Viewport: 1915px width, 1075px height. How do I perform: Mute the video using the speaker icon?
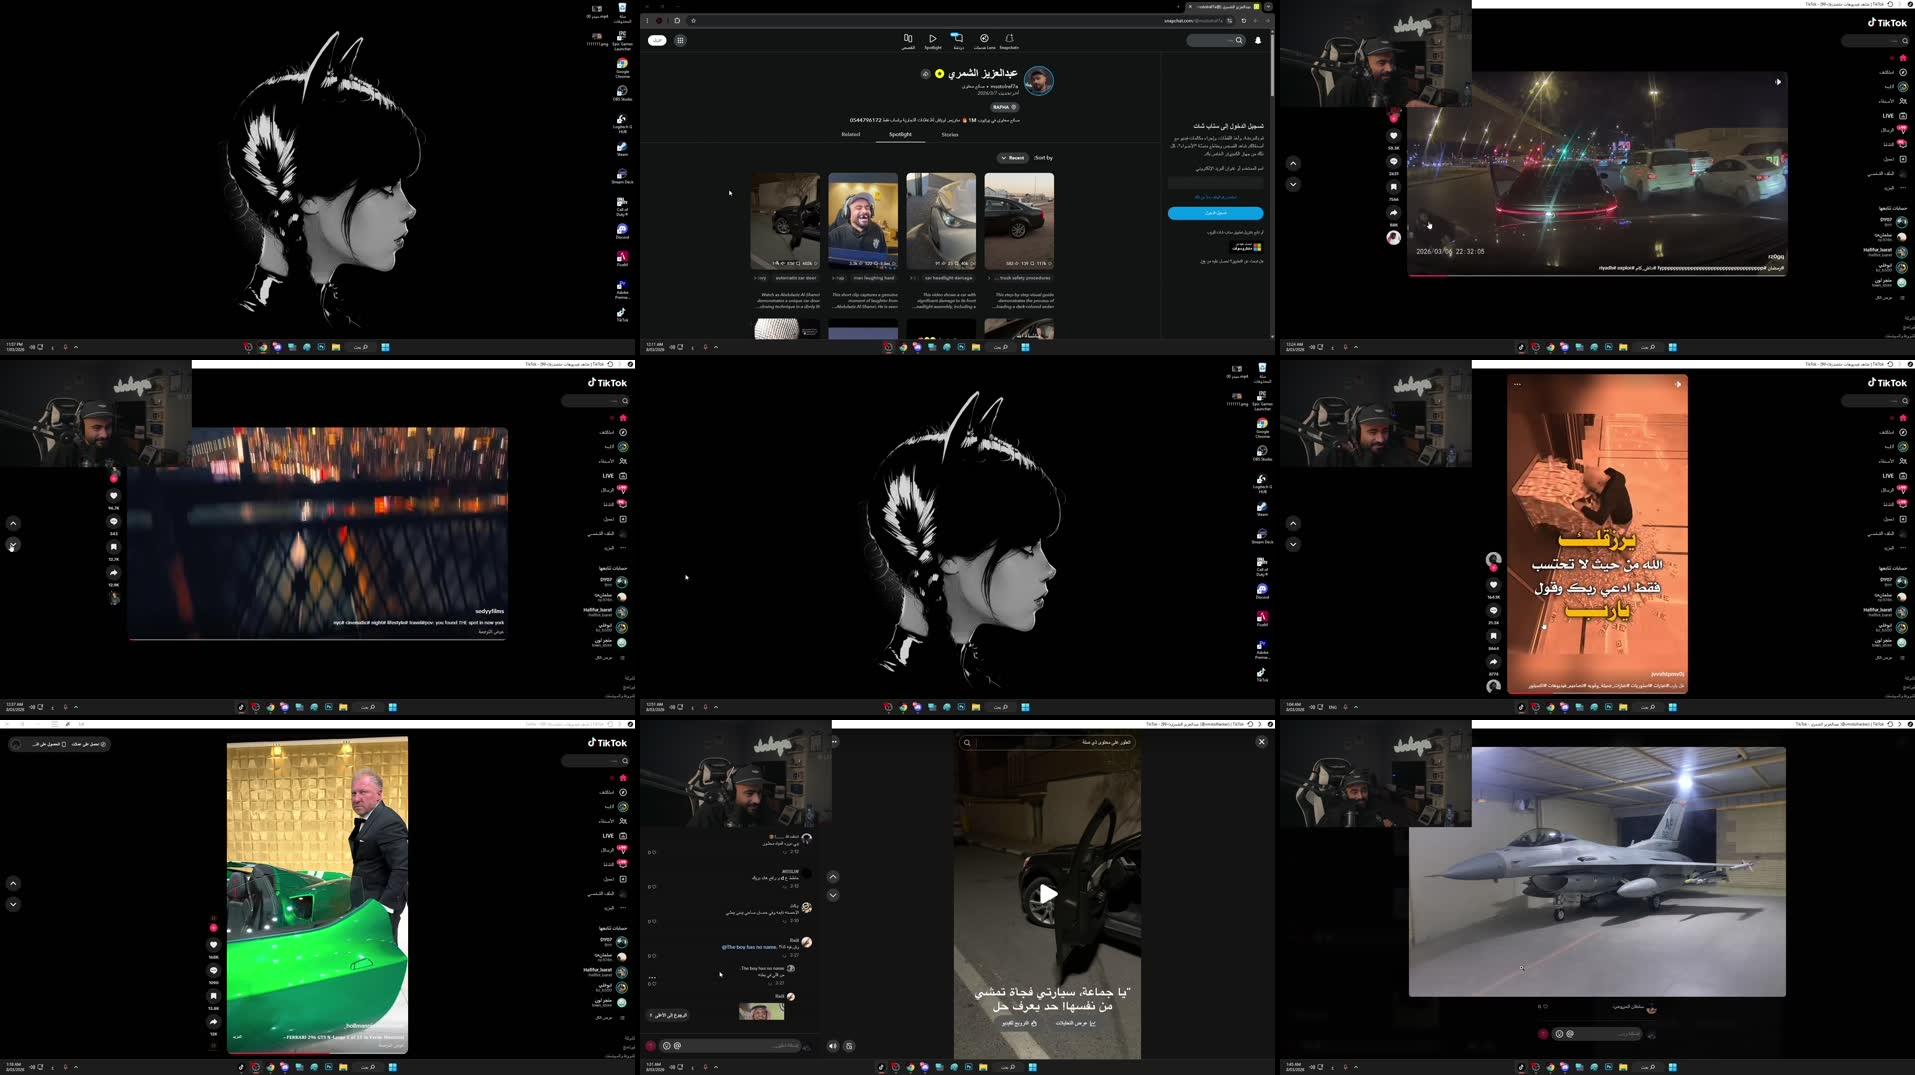[833, 1046]
